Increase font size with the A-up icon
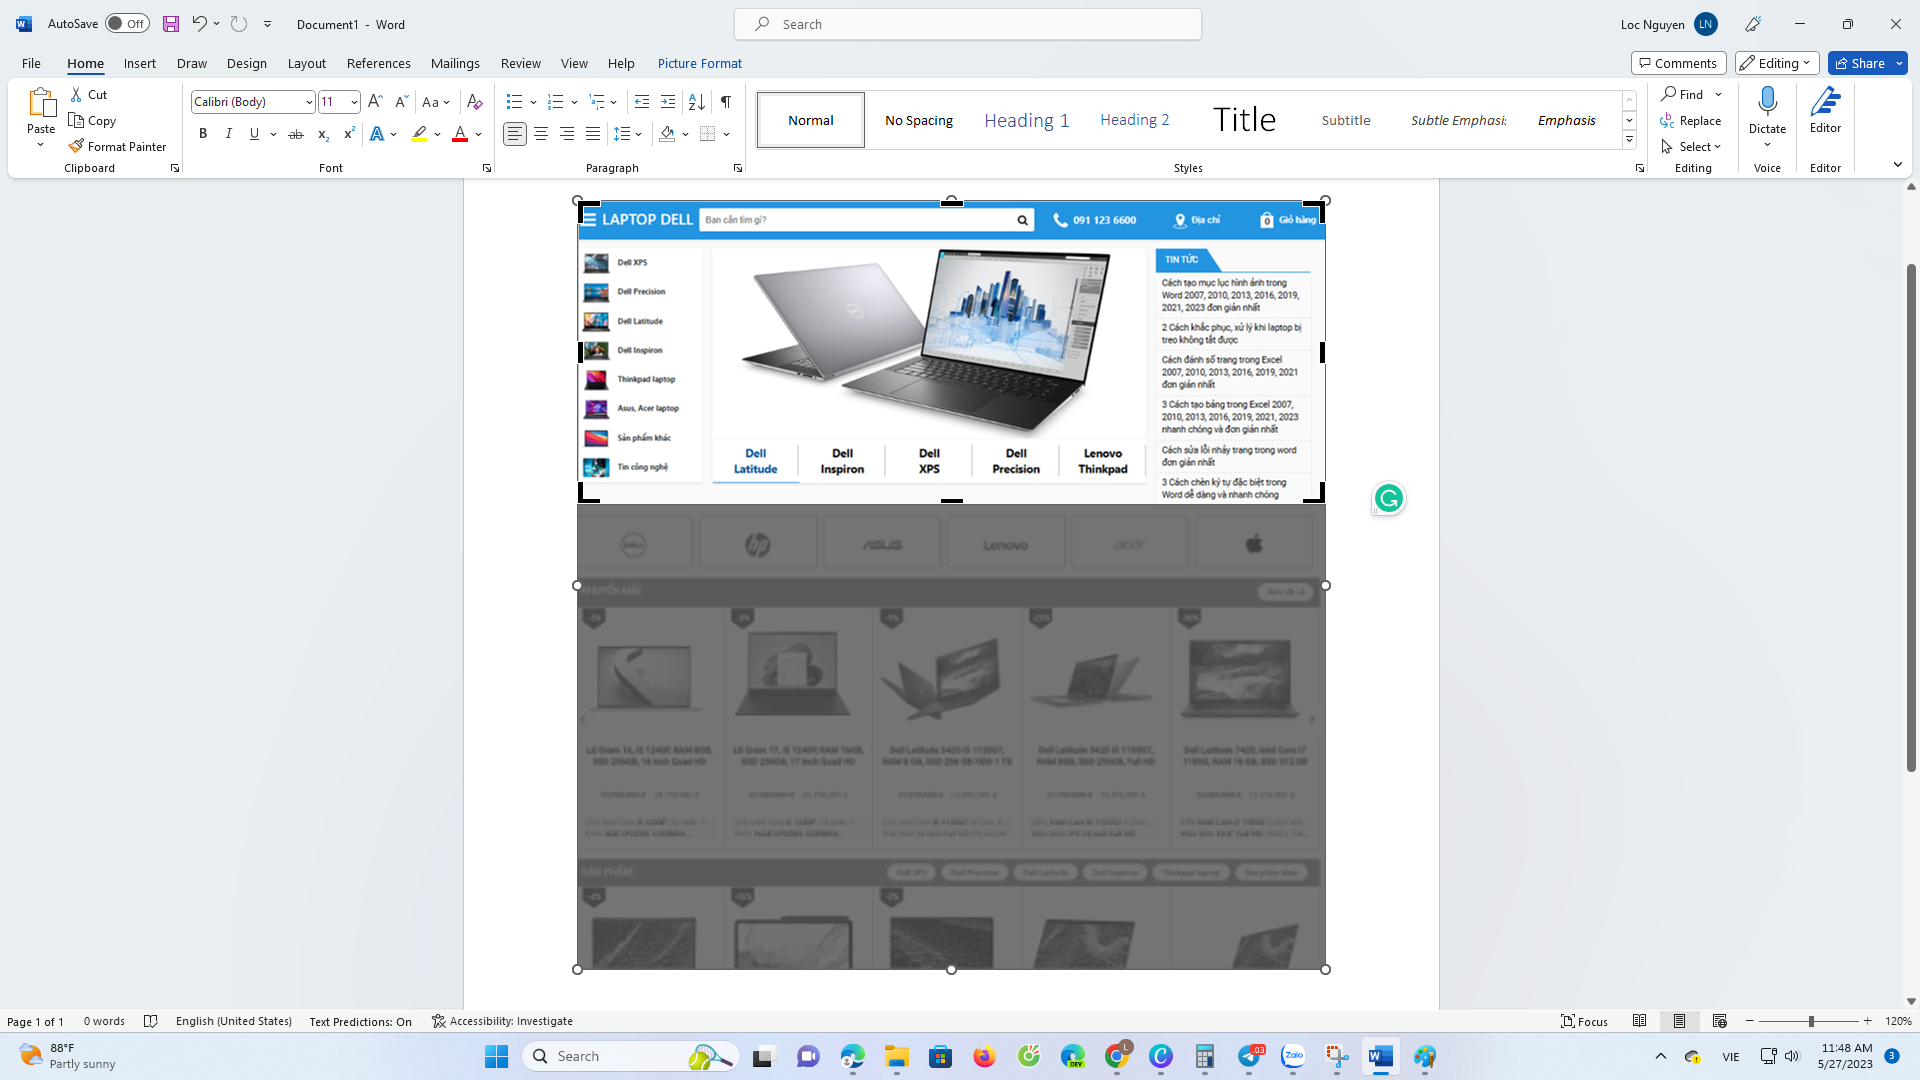 pos(375,102)
